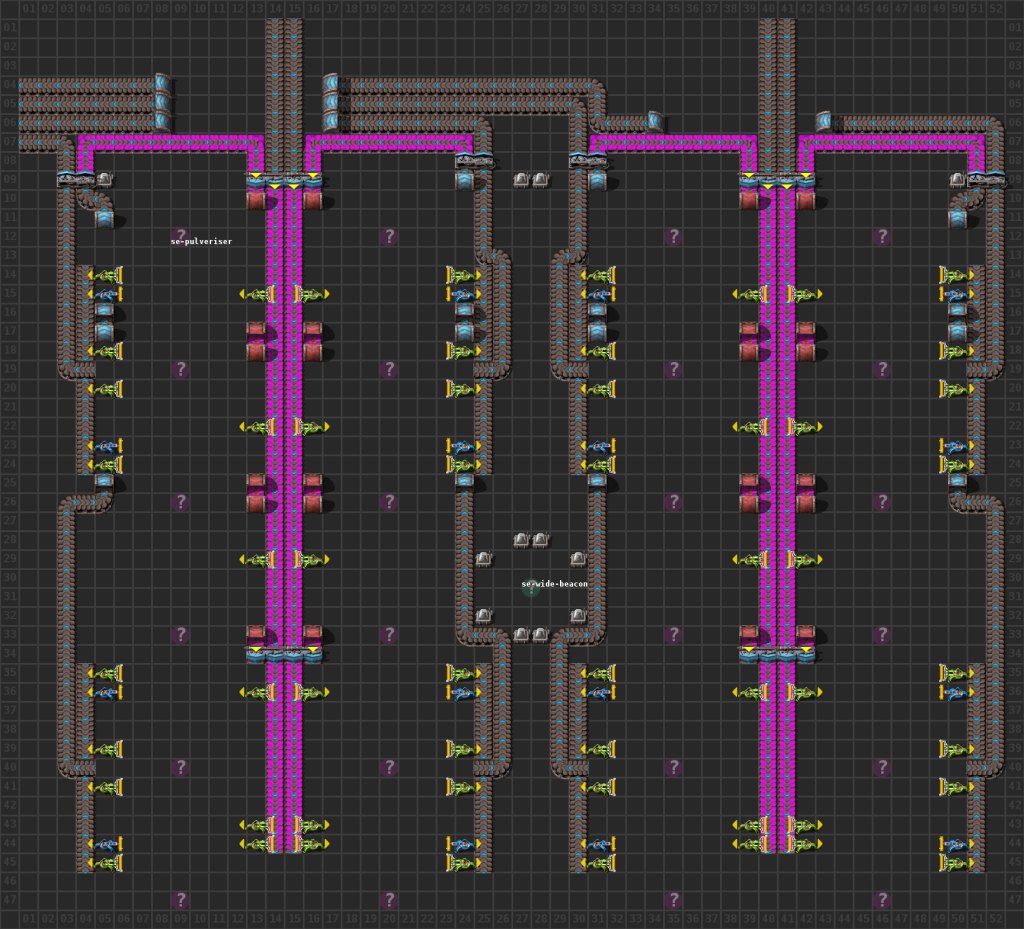Pick the blue underground belt at column 43, row 06
Image resolution: width=1024 pixels, height=929 pixels.
825,121
